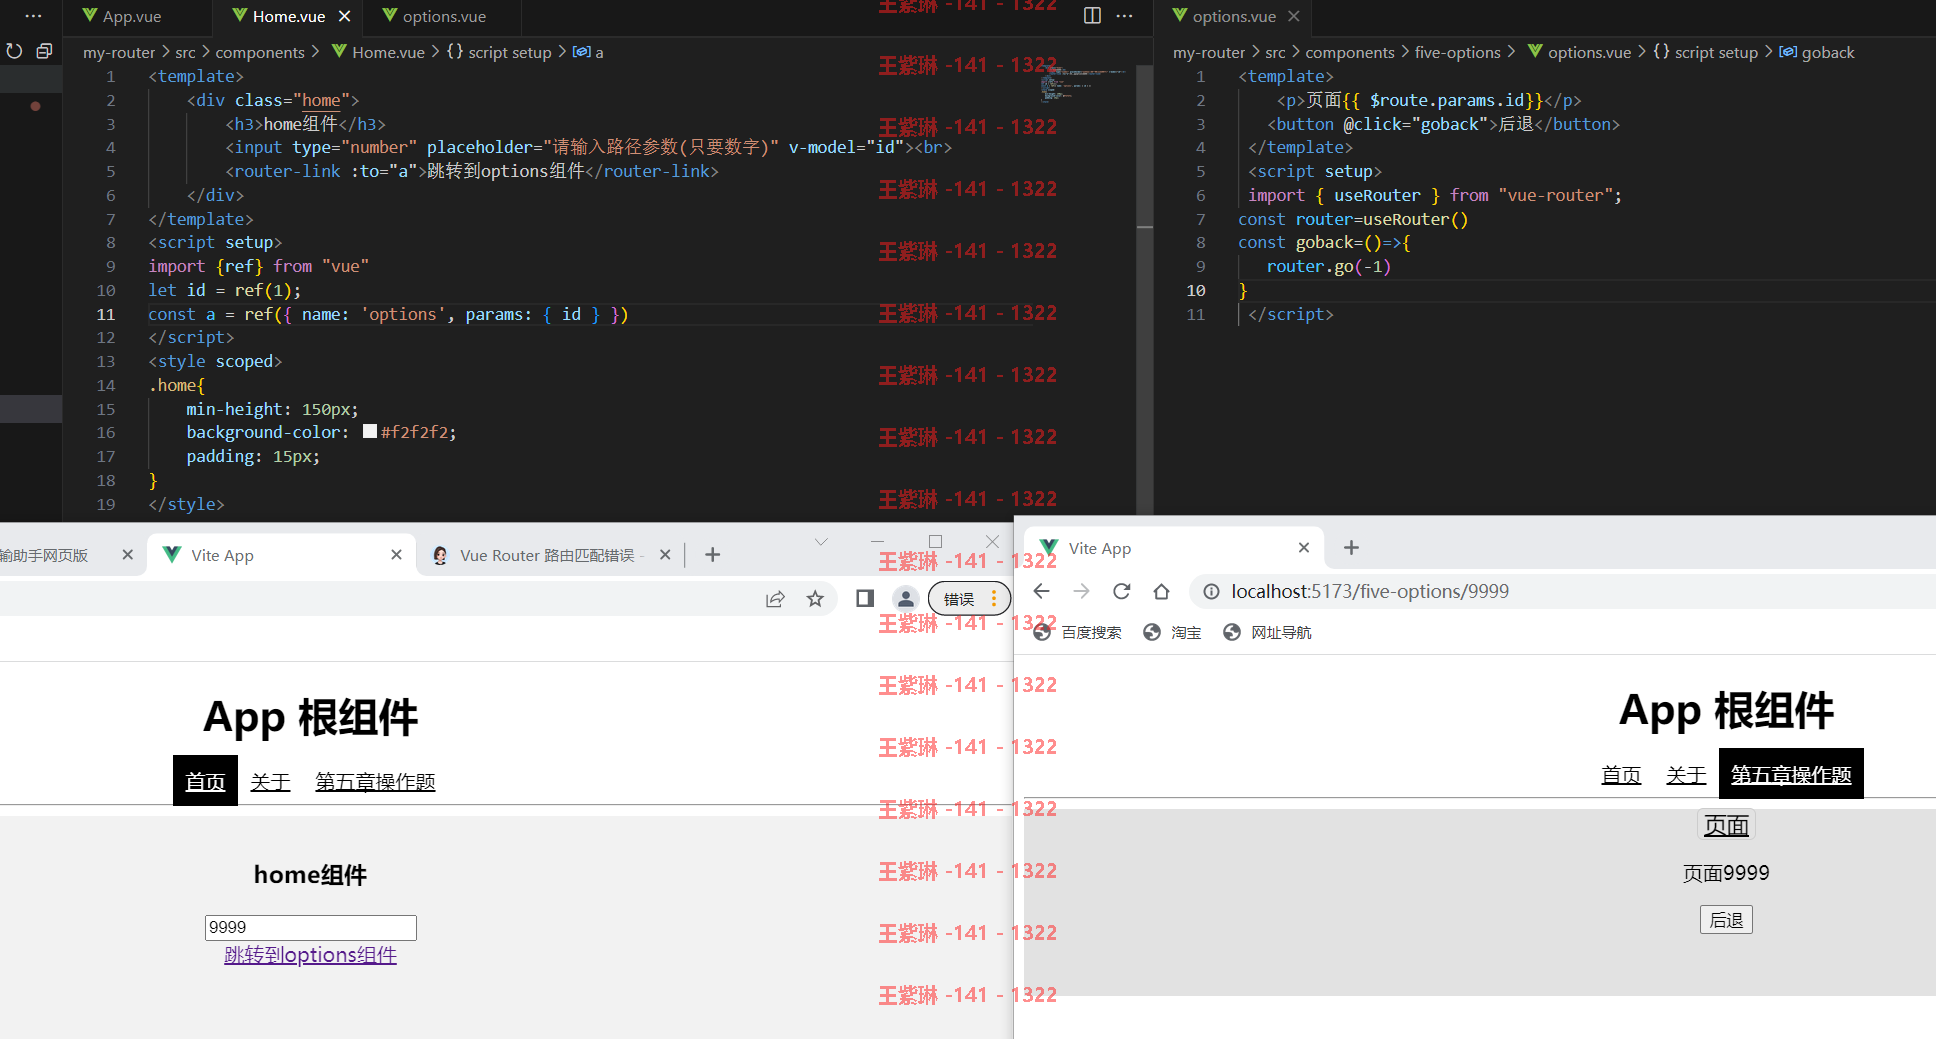Click five-options breadcrumb in right editor
This screenshot has height=1039, width=1936.
point(1457,52)
